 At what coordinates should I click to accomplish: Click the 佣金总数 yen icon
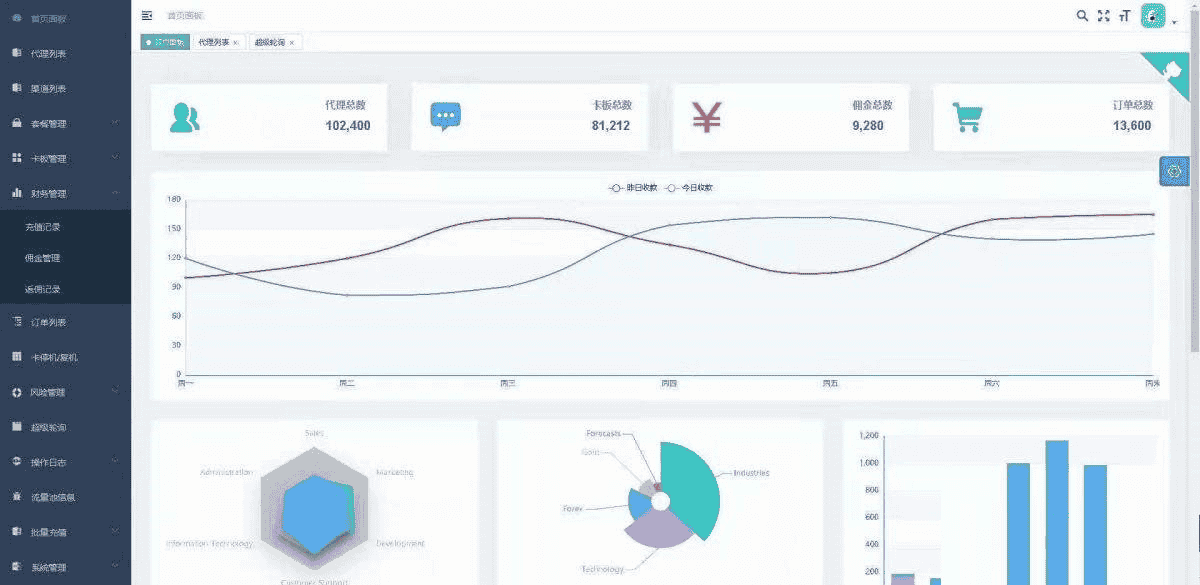707,118
